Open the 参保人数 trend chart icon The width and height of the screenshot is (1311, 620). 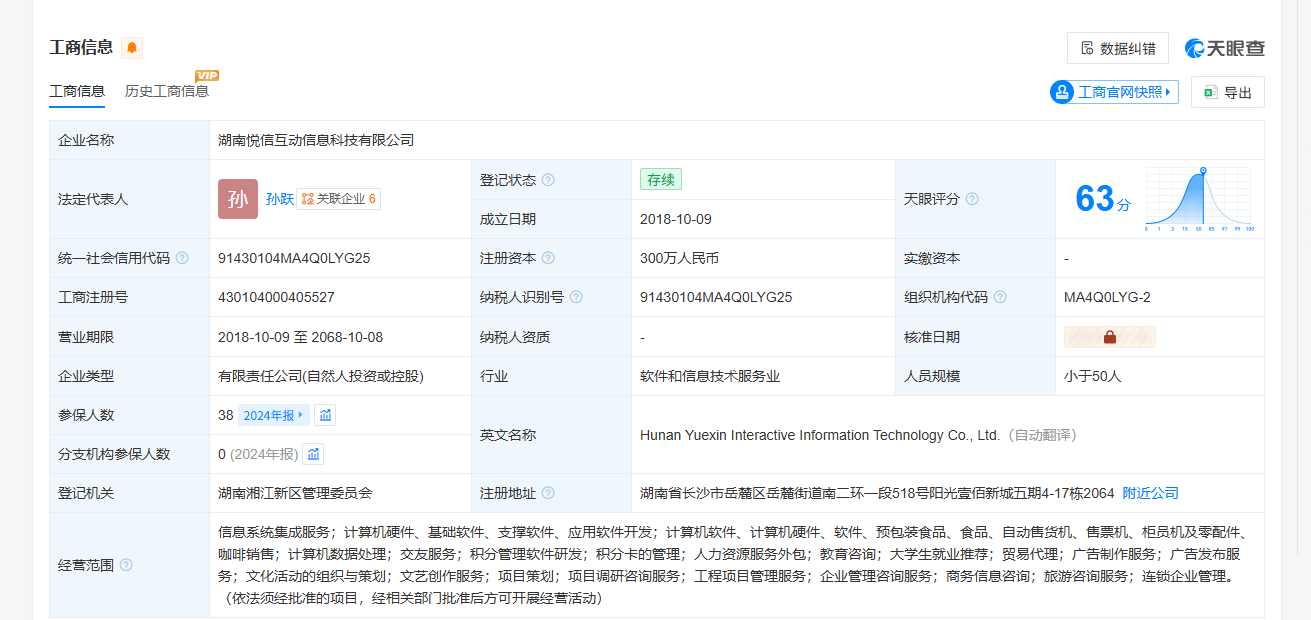(325, 415)
